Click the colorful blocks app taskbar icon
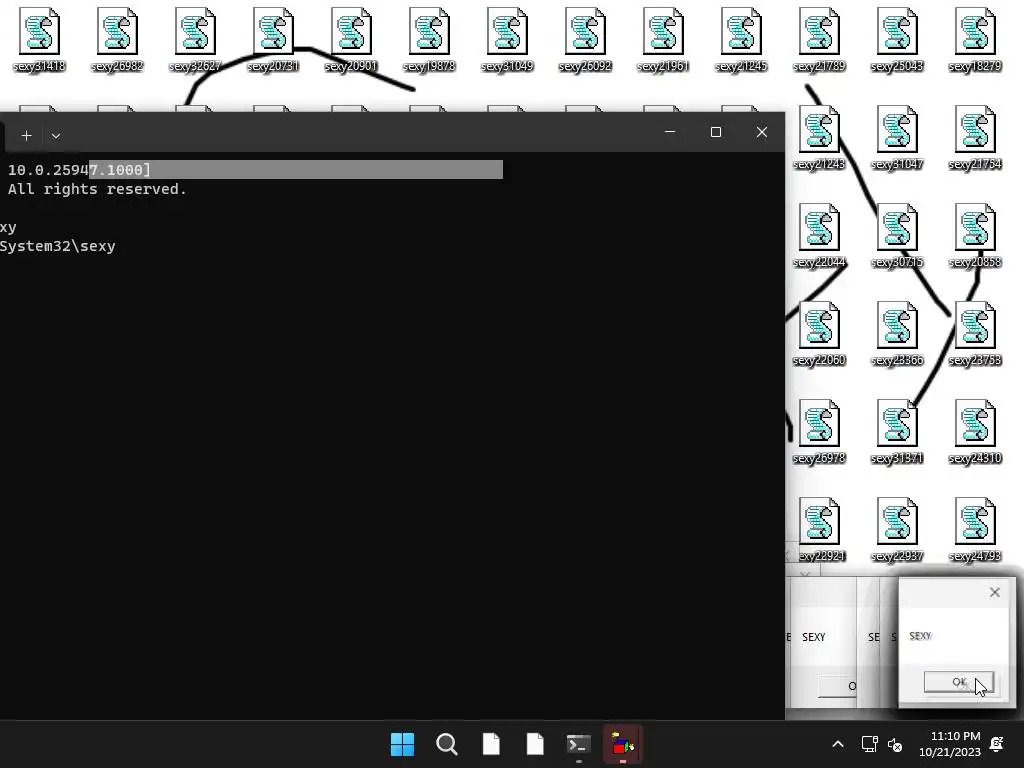This screenshot has height=768, width=1024. (x=622, y=744)
